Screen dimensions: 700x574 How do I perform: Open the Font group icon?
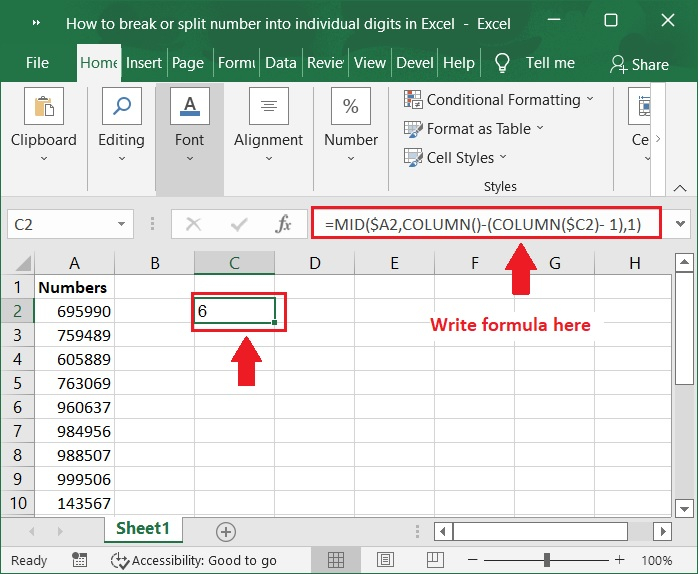(189, 107)
